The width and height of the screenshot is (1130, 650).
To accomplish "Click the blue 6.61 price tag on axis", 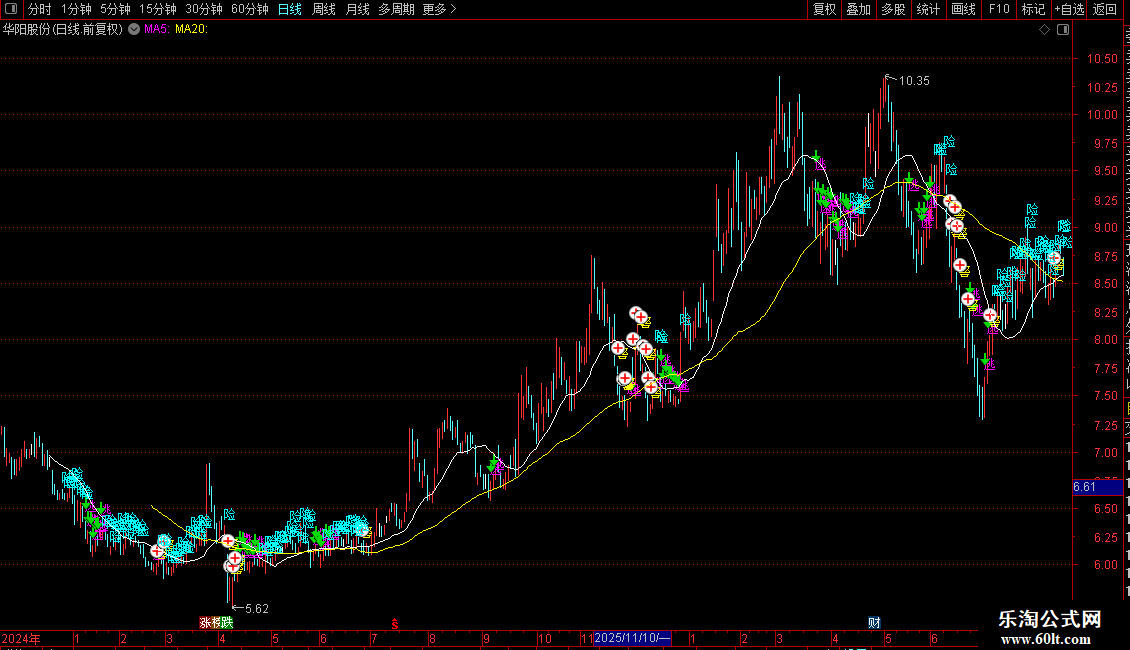I will pyautogui.click(x=1098, y=487).
